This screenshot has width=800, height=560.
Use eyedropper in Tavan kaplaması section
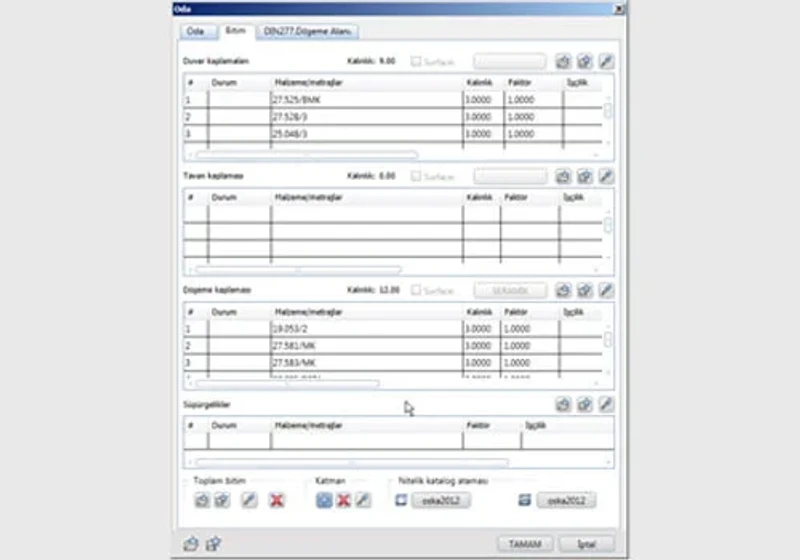(x=606, y=176)
